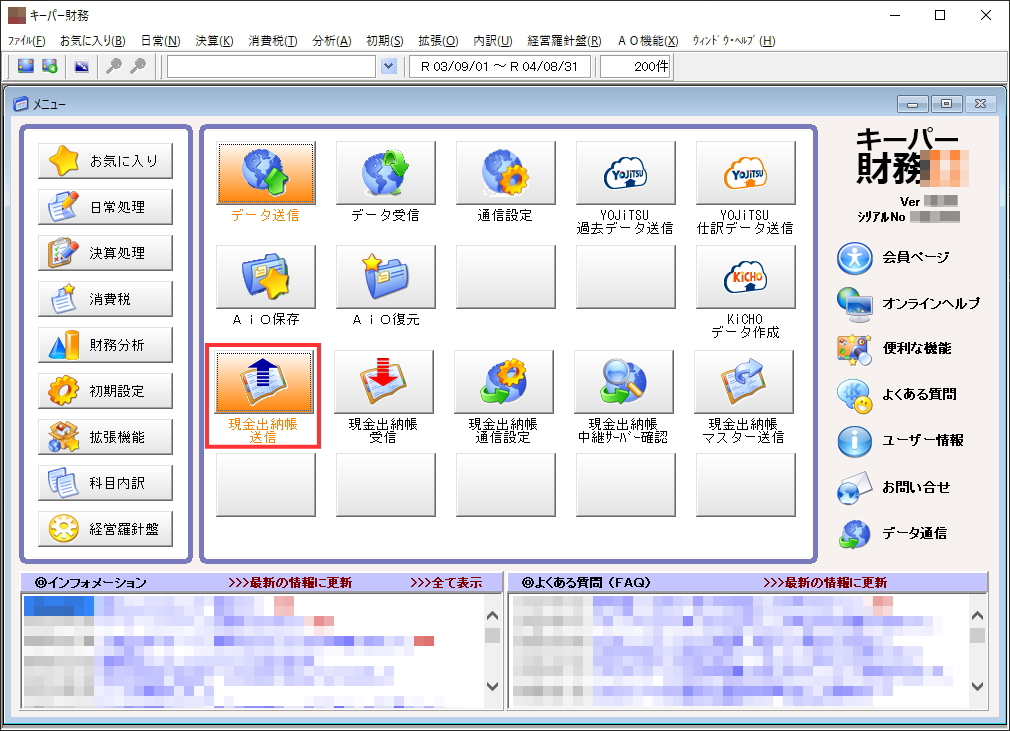The width and height of the screenshot is (1010, 731).
Task: Open the AiO復元 folder icon
Action: pos(385,277)
